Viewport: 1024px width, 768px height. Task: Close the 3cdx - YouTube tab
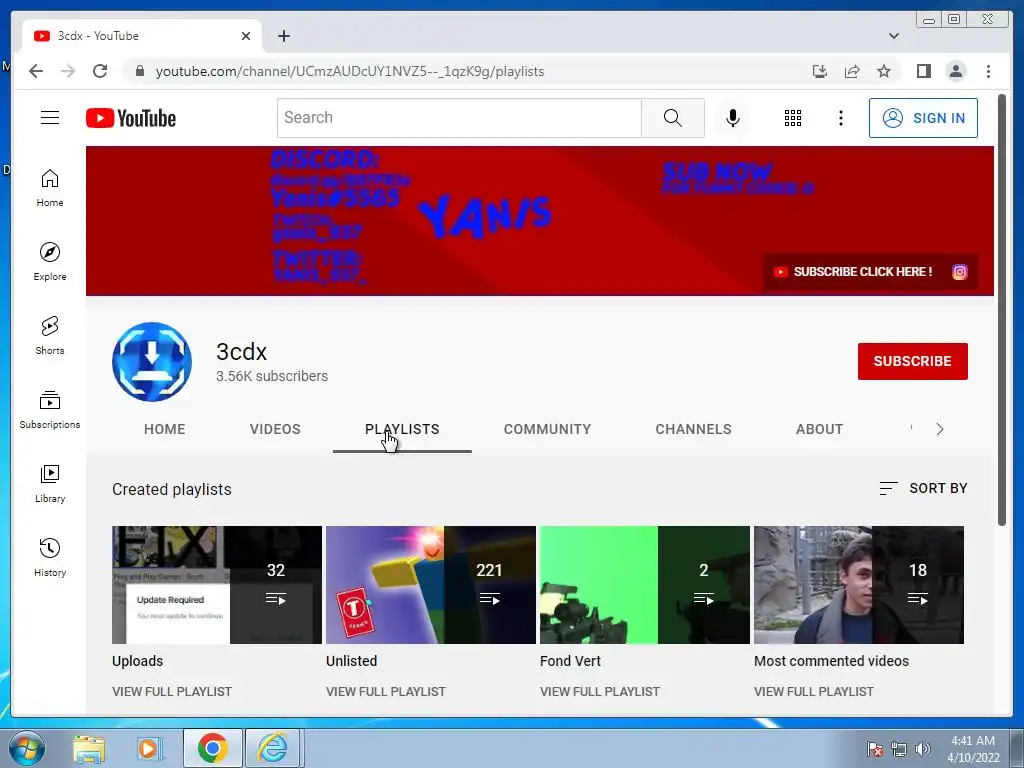[246, 36]
